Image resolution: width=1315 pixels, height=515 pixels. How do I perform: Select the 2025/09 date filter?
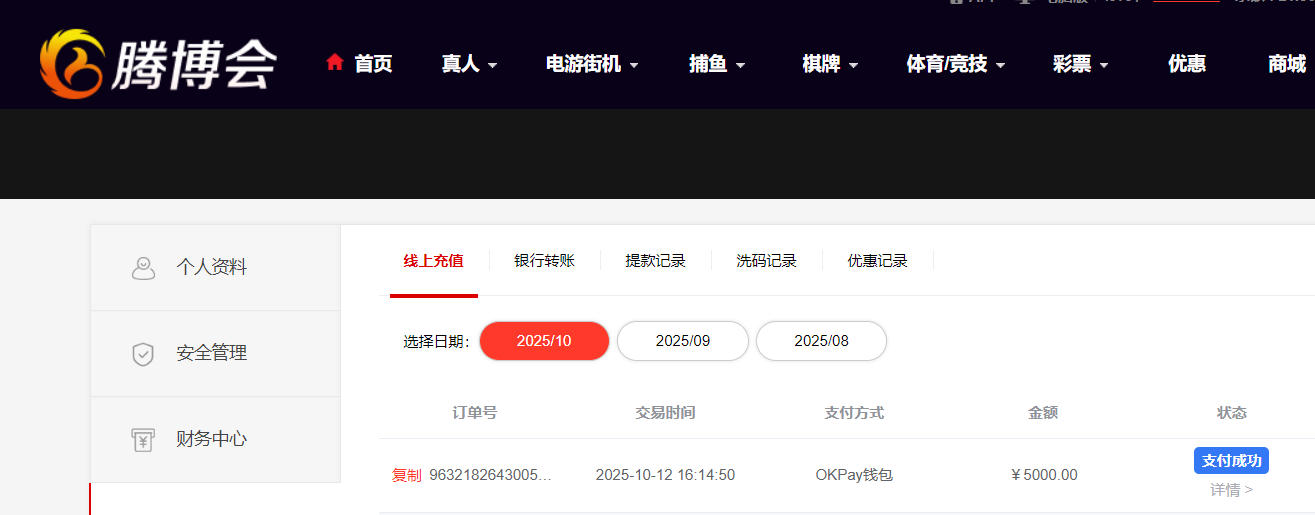(683, 341)
